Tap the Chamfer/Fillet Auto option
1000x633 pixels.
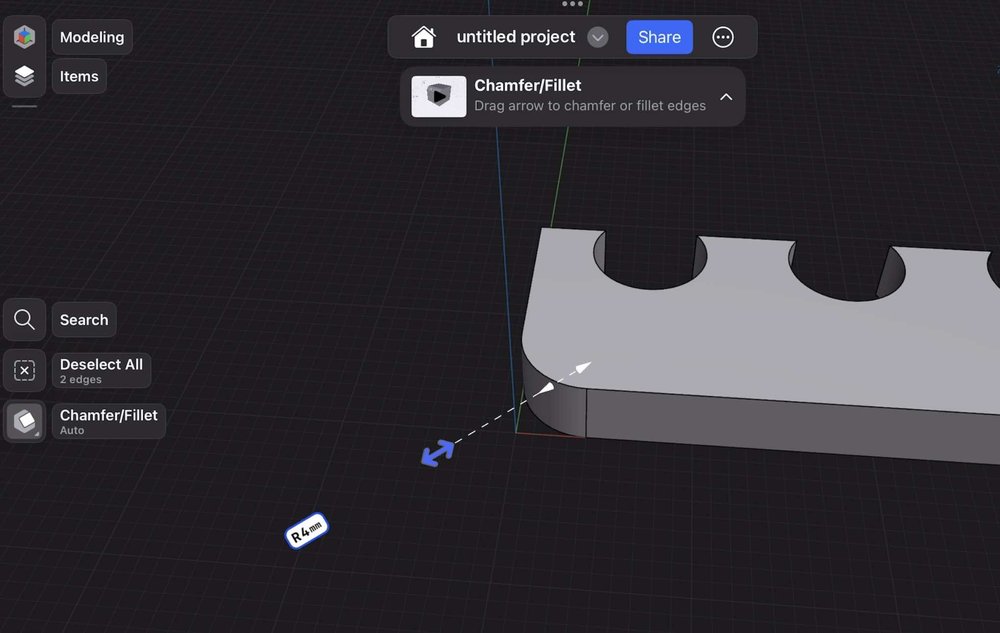[x=108, y=420]
